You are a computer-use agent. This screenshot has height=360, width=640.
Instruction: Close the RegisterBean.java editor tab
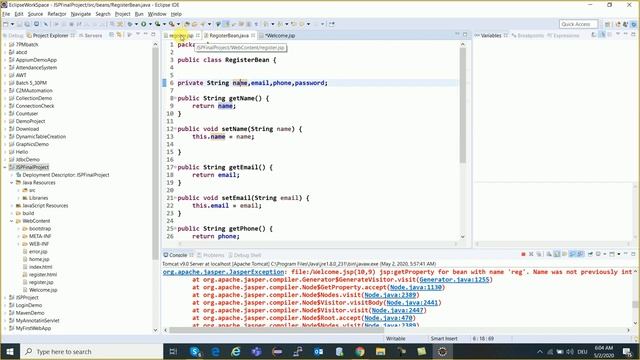pyautogui.click(x=253, y=36)
